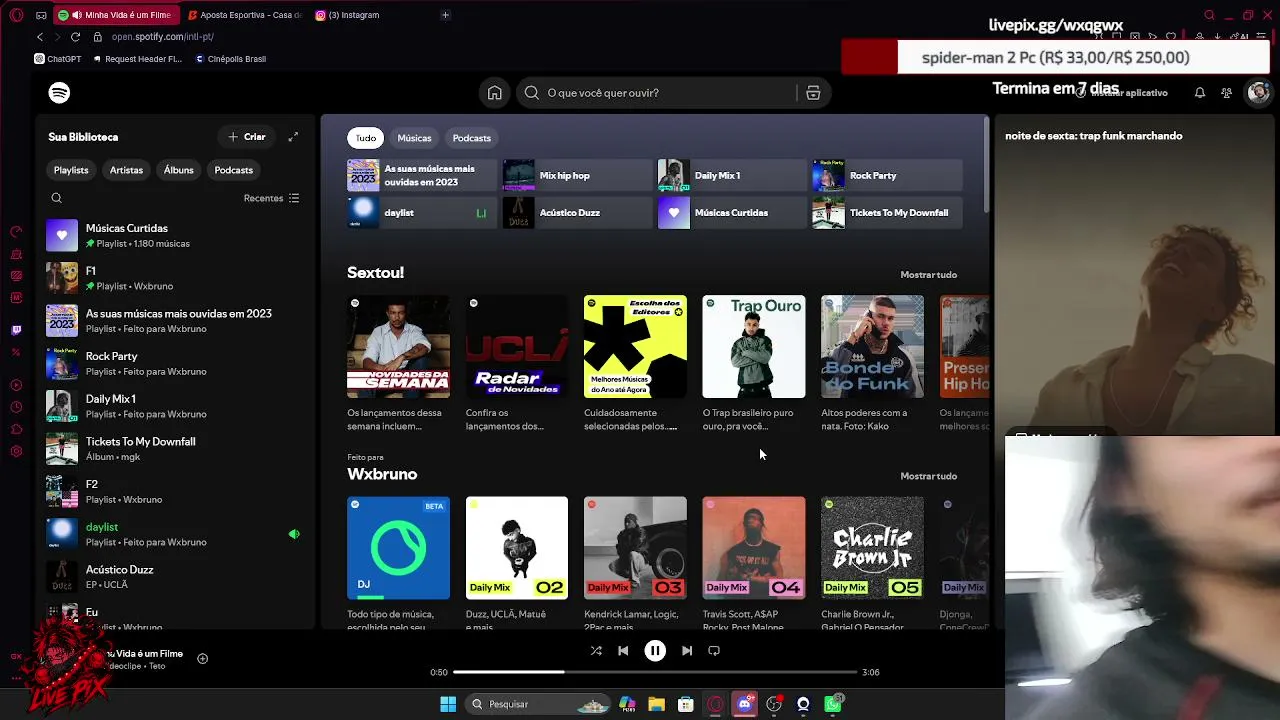Open the Radar de Novidades cover

(517, 347)
